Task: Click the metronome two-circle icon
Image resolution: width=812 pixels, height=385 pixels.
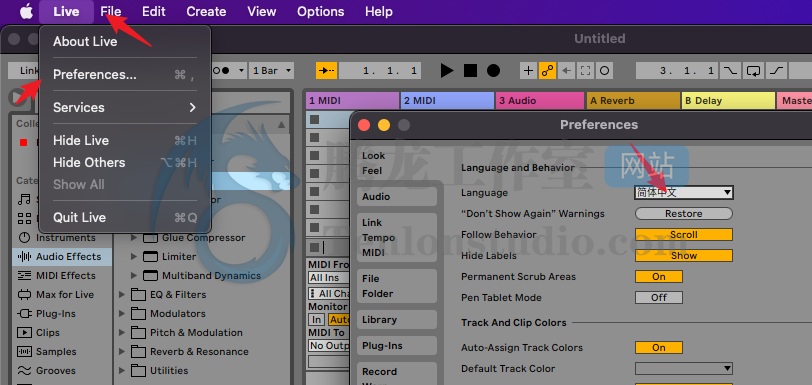Action: point(222,70)
